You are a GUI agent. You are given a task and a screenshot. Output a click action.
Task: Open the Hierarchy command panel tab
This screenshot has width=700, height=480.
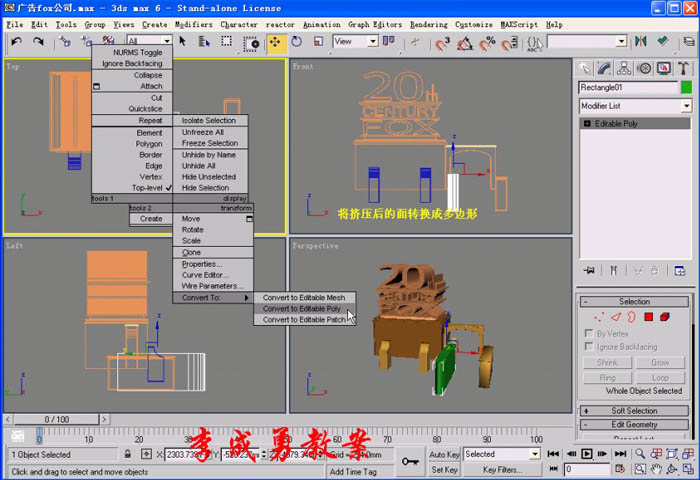tap(624, 68)
